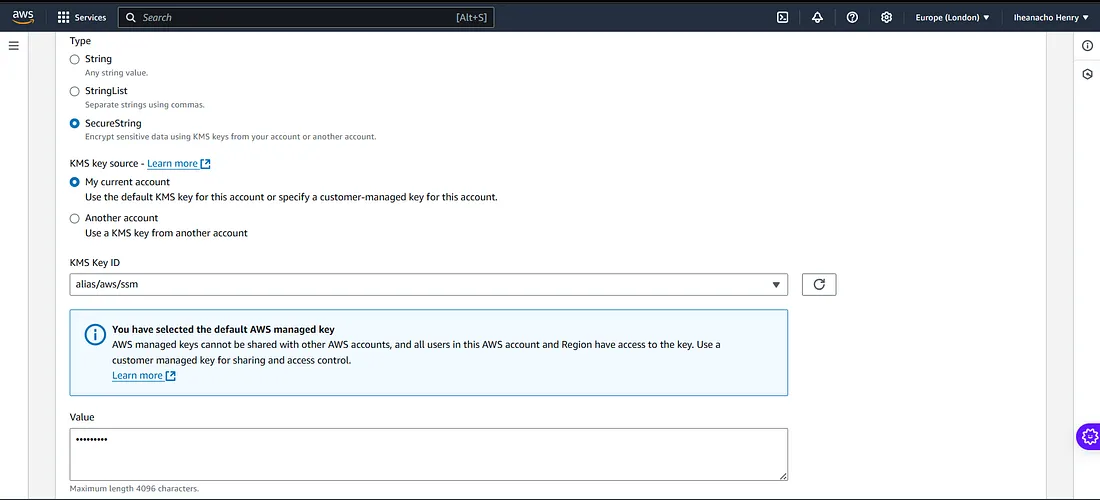Click into the Value text area

pyautogui.click(x=429, y=454)
